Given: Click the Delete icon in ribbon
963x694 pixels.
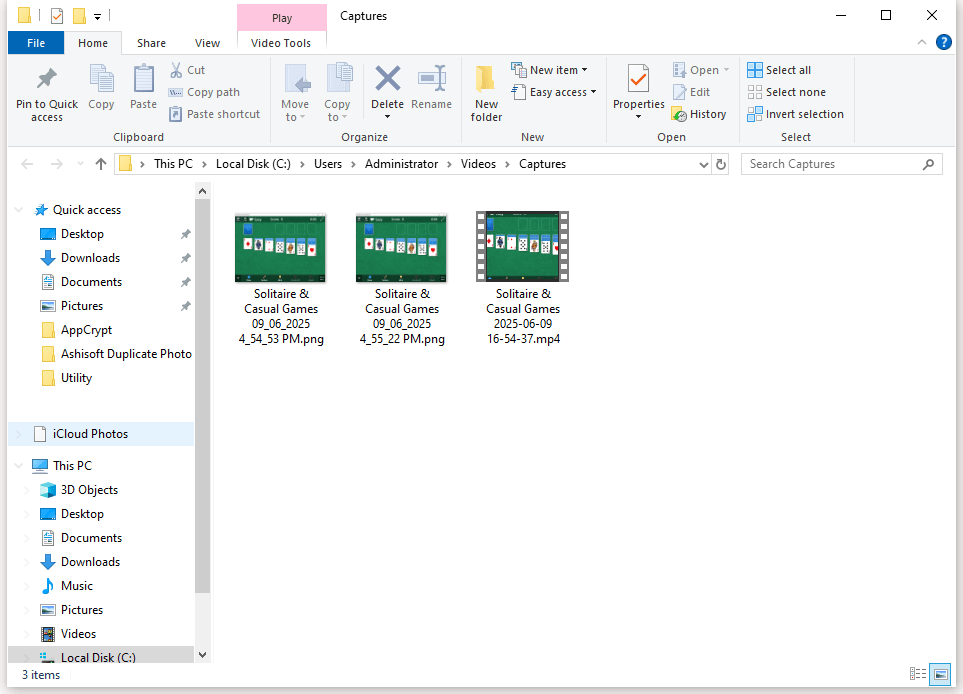Looking at the screenshot, I should pos(387,80).
